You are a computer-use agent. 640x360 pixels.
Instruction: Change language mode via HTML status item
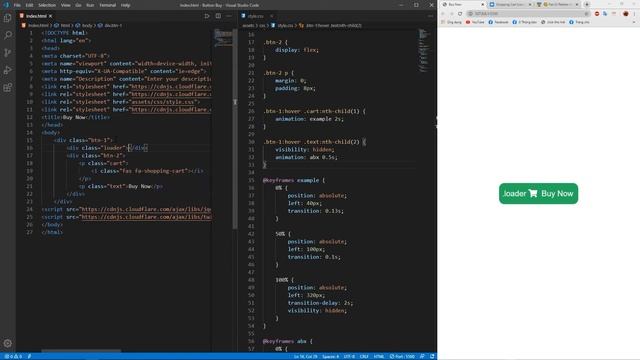click(x=379, y=356)
